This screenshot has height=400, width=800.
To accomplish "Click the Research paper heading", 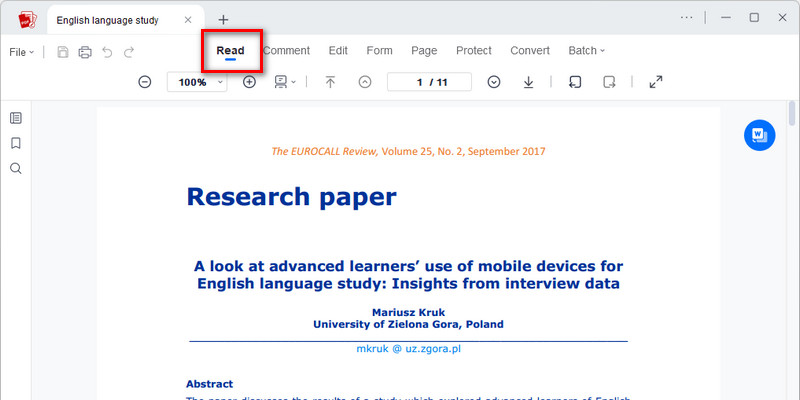I will click(291, 196).
